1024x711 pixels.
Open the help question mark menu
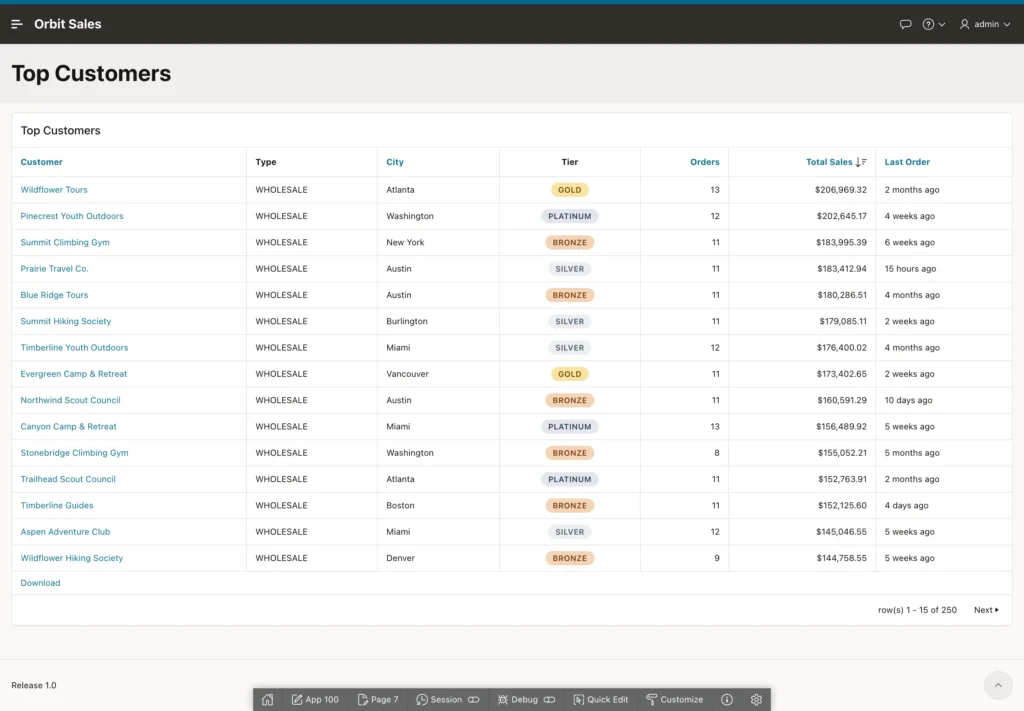pos(933,24)
